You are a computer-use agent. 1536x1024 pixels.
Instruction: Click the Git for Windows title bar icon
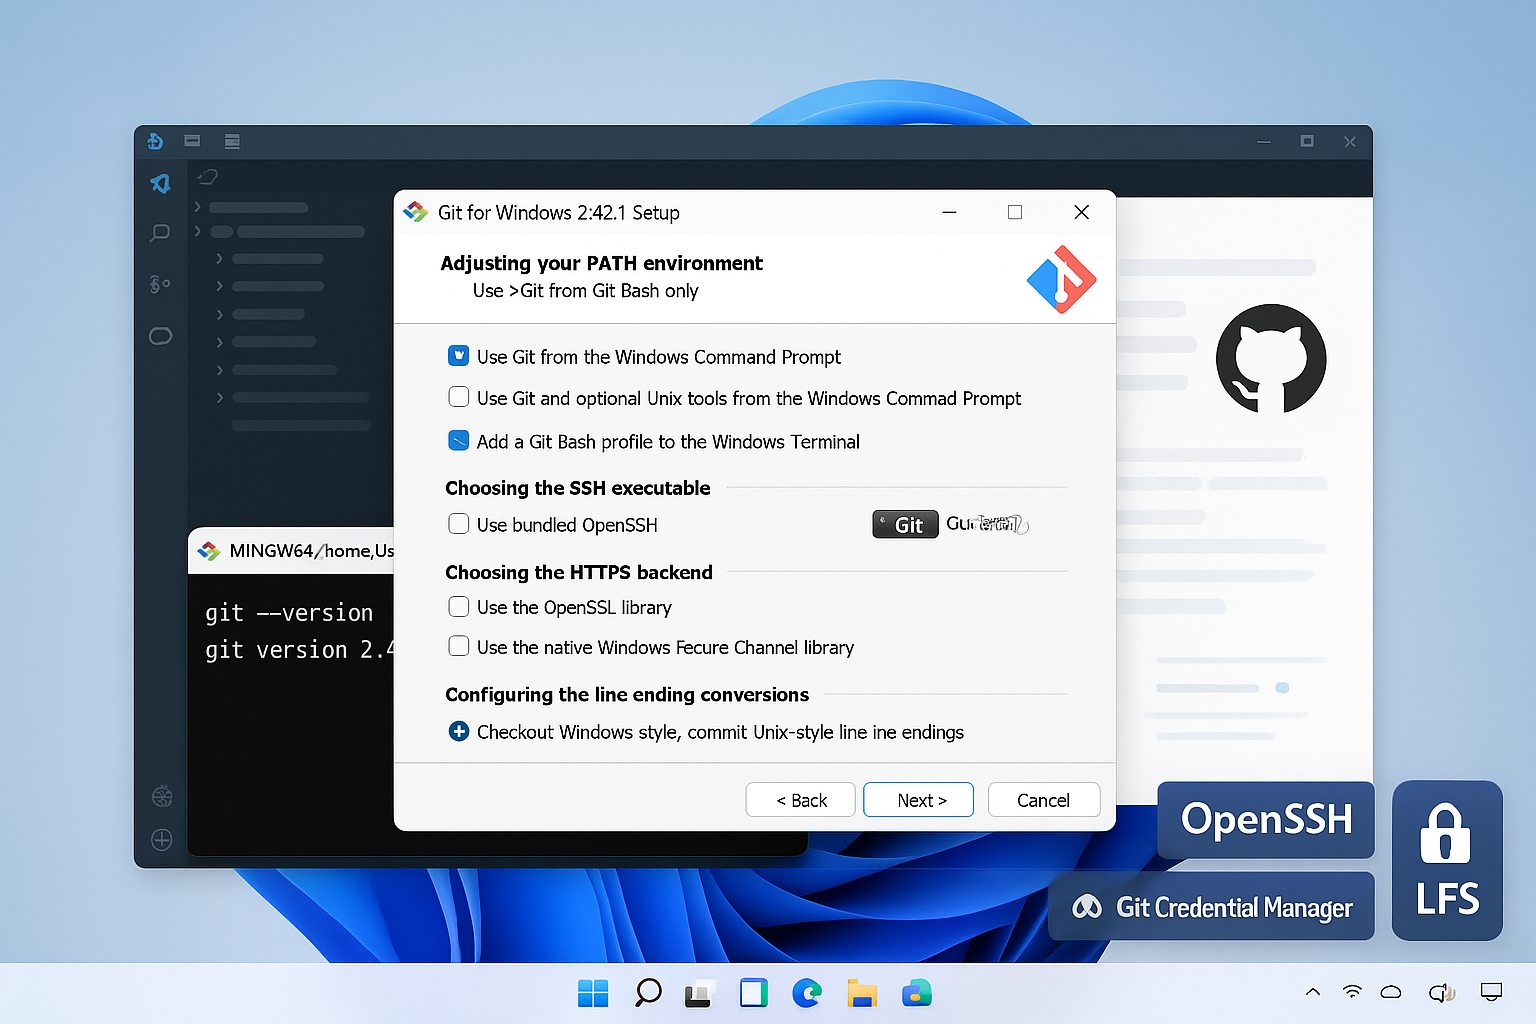415,212
